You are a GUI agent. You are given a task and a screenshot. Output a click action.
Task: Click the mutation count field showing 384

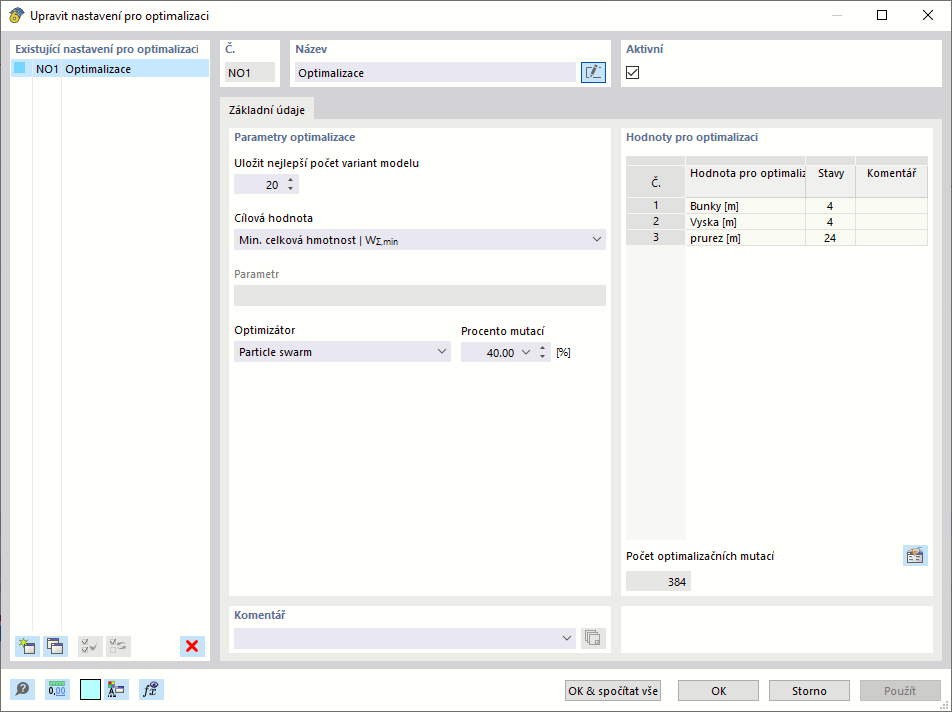[x=658, y=581]
